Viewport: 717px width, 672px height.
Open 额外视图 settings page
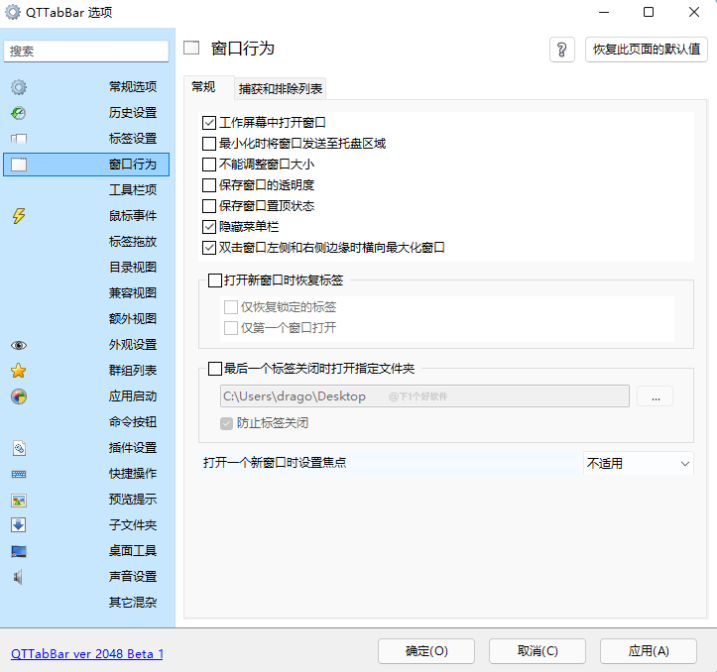[133, 319]
